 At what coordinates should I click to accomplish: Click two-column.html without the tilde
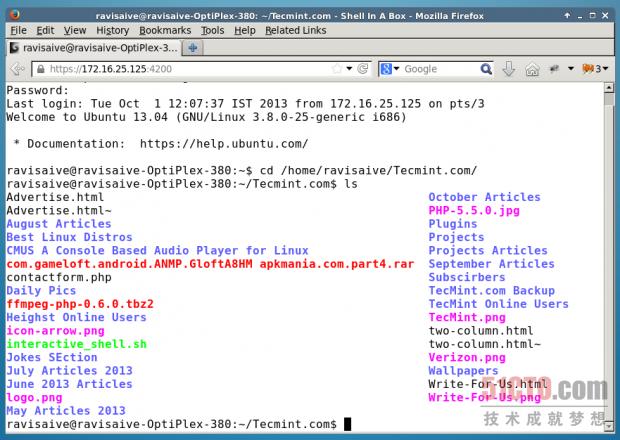(x=481, y=331)
